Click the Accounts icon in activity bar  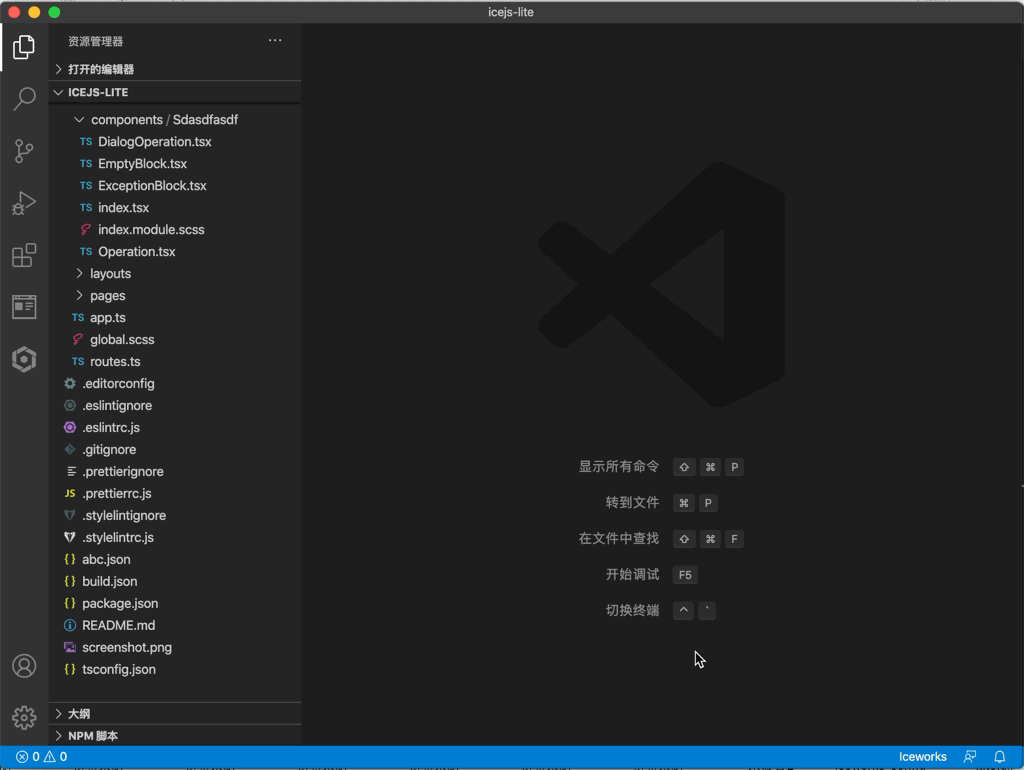(x=24, y=666)
